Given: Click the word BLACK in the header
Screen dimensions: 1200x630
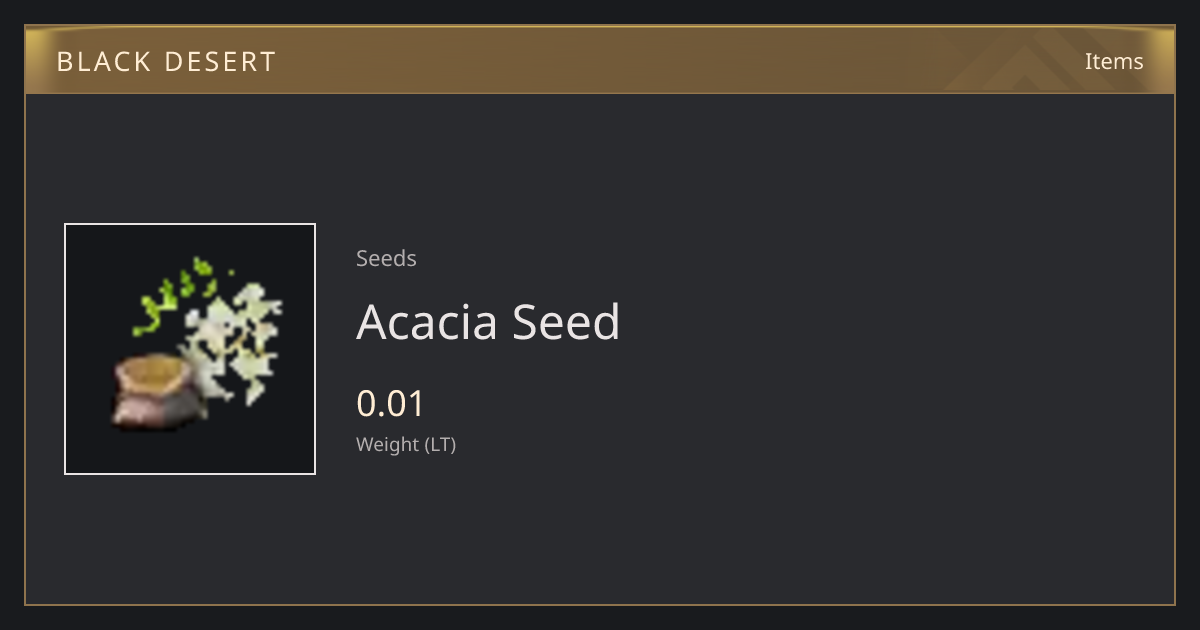Looking at the screenshot, I should [101, 62].
